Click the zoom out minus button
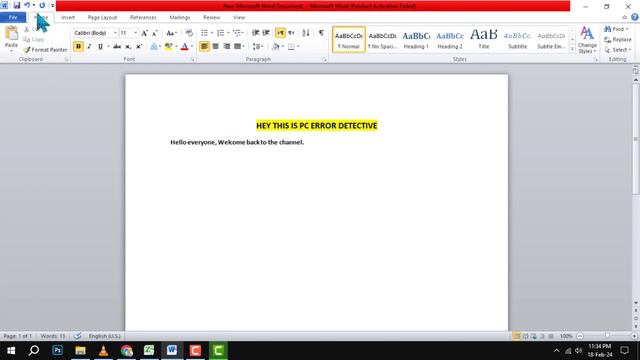Image resolution: width=640 pixels, height=360 pixels. coord(580,336)
